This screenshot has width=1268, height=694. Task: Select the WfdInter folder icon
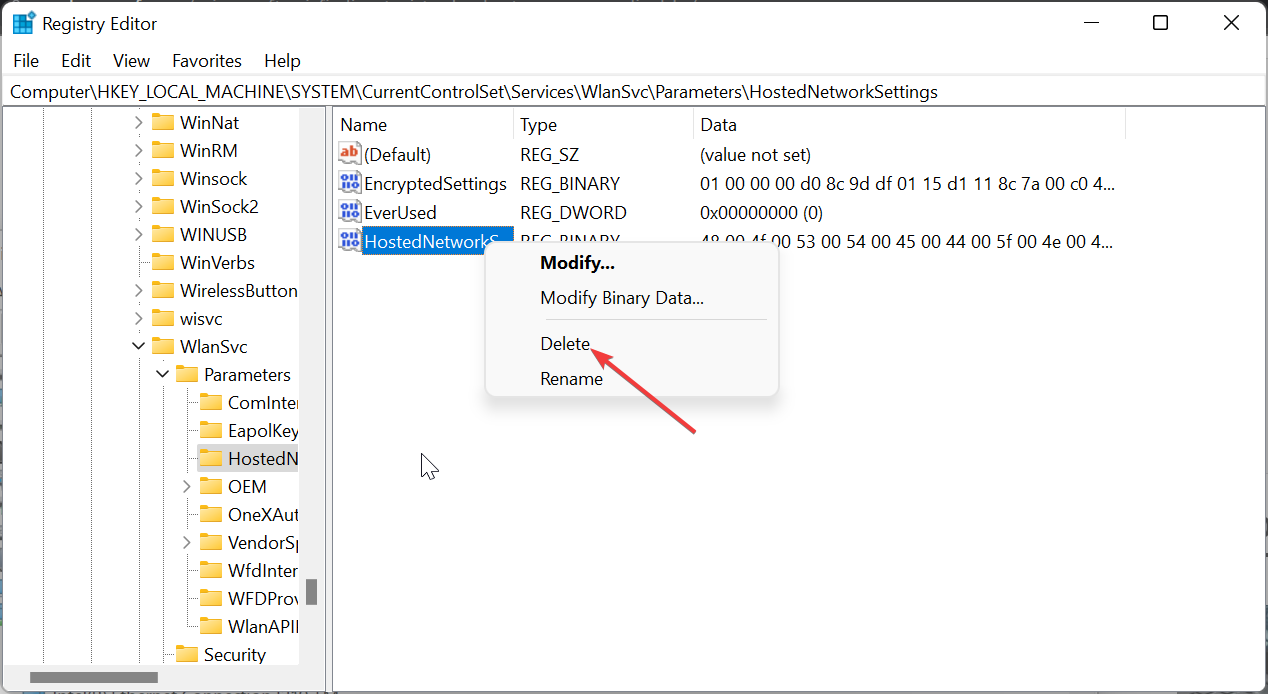point(211,570)
